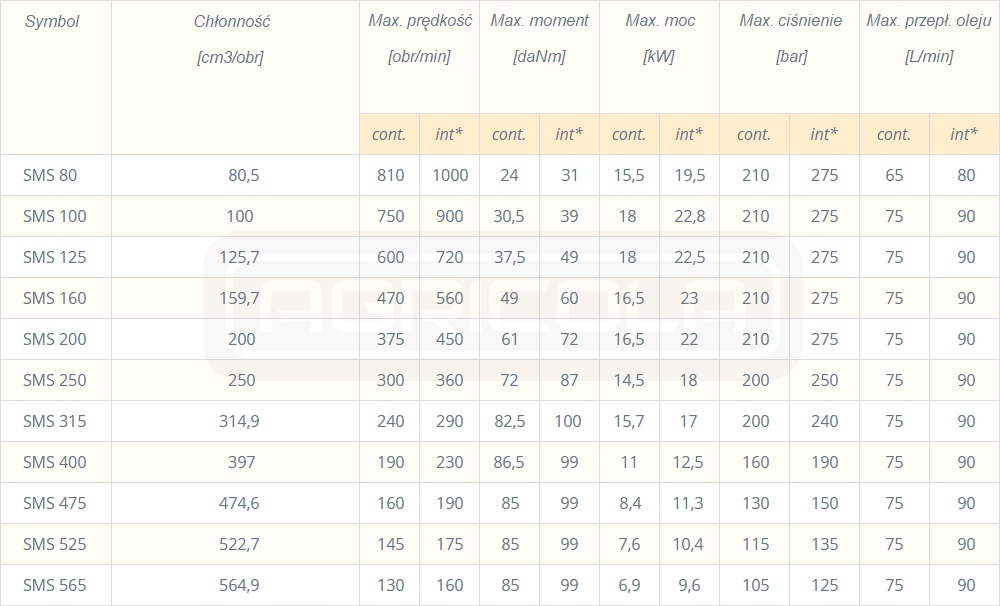This screenshot has width=1000, height=606.
Task: Select the 564,9 displacement value cell
Action: tap(239, 585)
